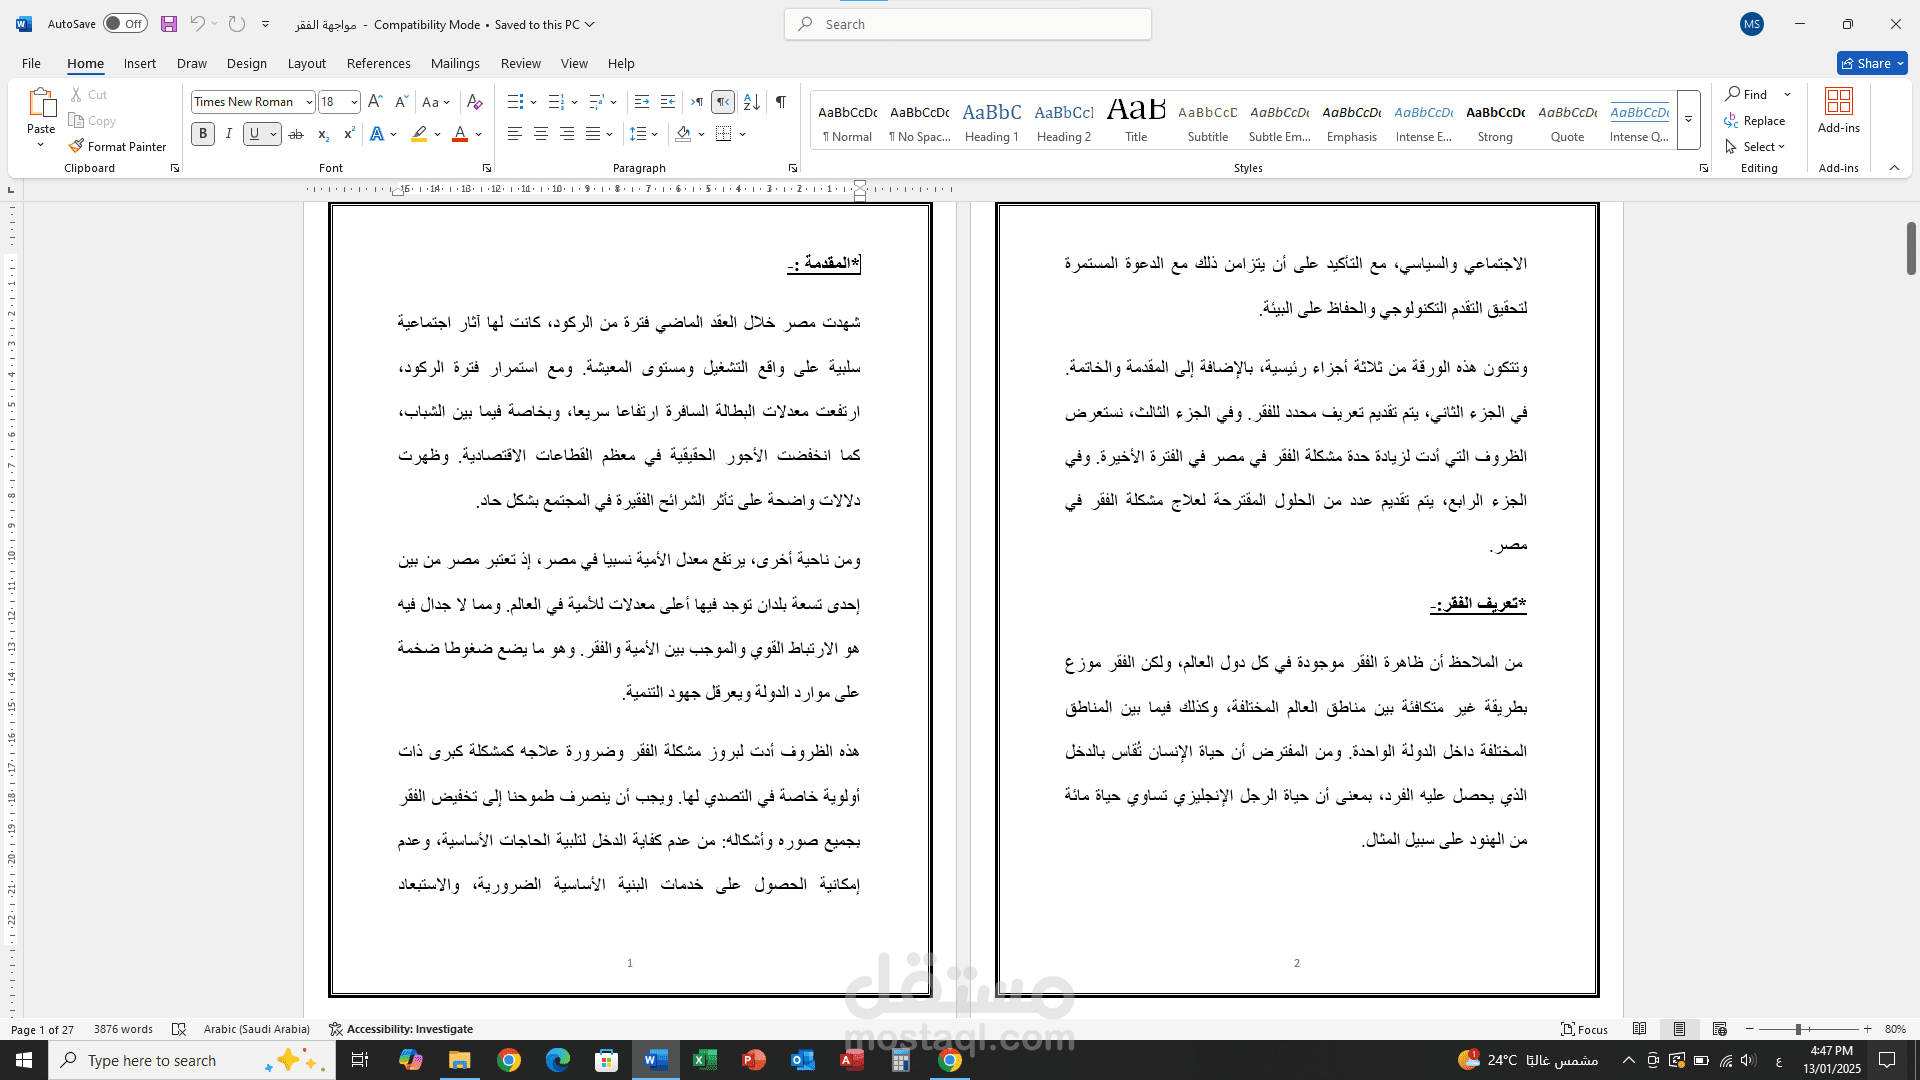1920x1080 pixels.
Task: Toggle Underline formatting
Action: [x=255, y=134]
